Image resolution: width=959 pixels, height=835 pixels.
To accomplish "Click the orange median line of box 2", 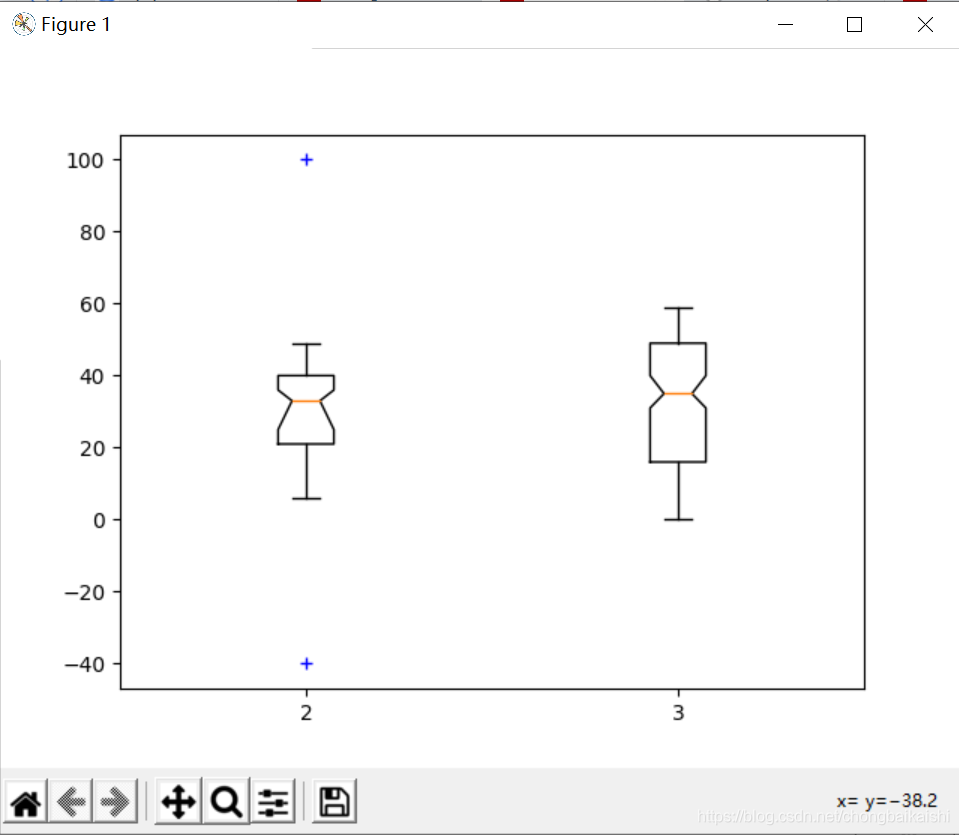I will click(306, 401).
